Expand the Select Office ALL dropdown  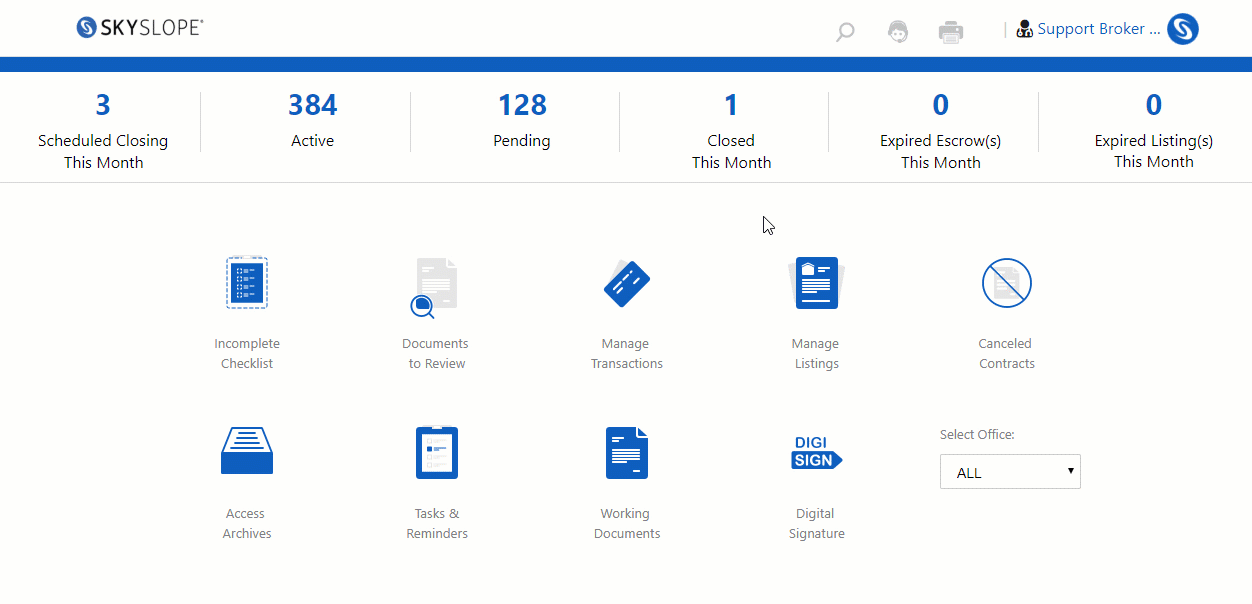(x=1010, y=472)
